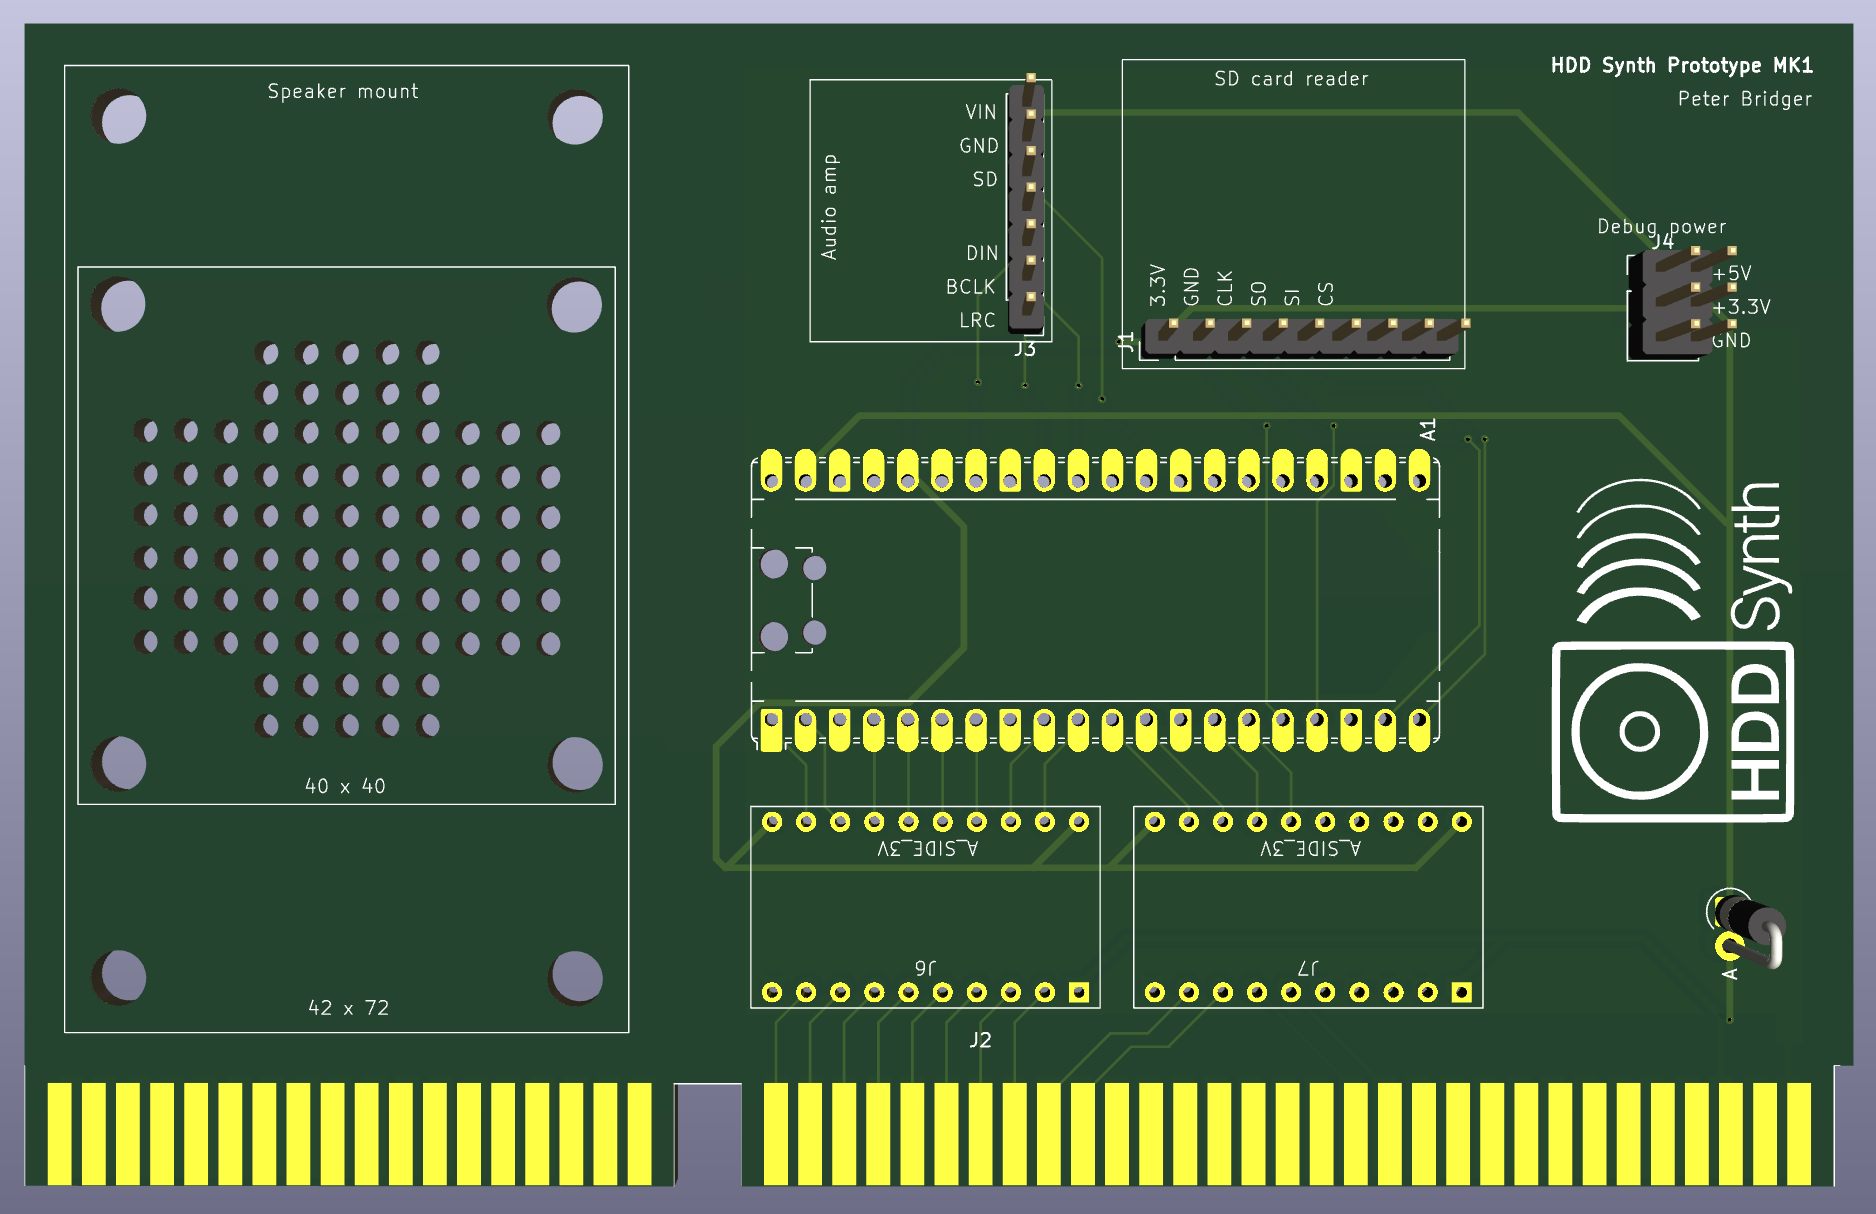Select the Debug power label
The width and height of the screenshot is (1876, 1214).
click(x=1661, y=227)
